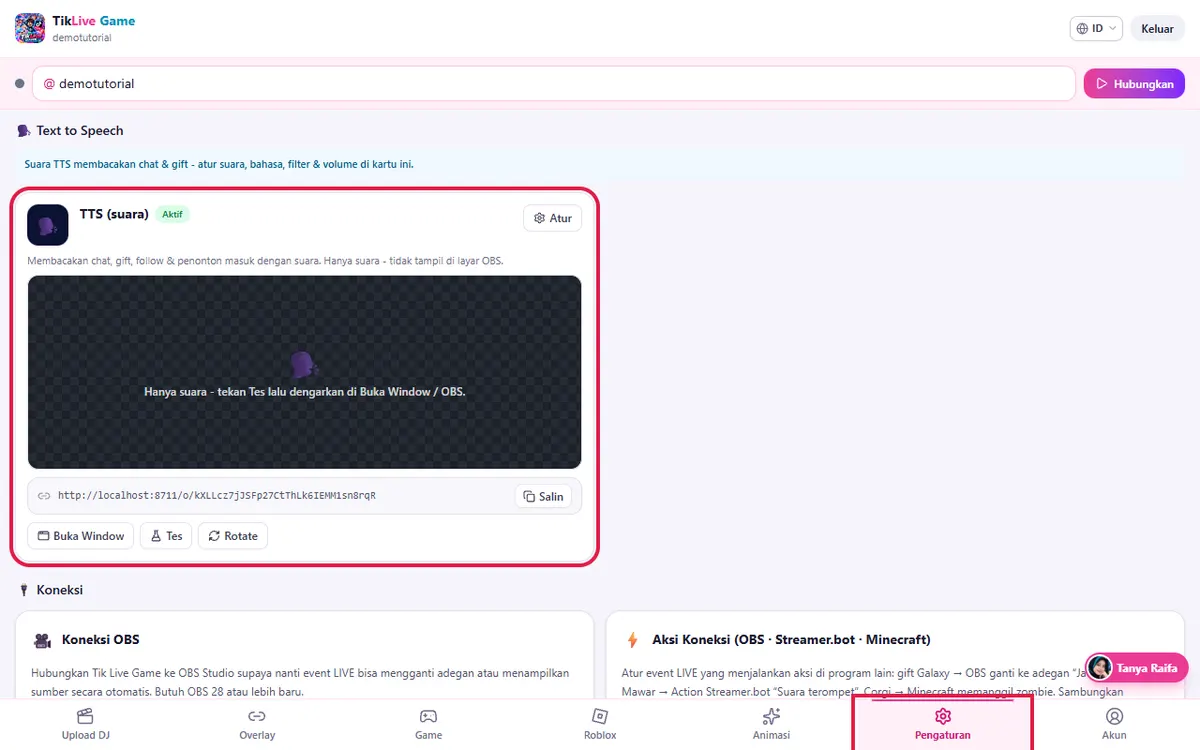
Task: Open TTS settings with the Atur button
Action: tap(552, 218)
